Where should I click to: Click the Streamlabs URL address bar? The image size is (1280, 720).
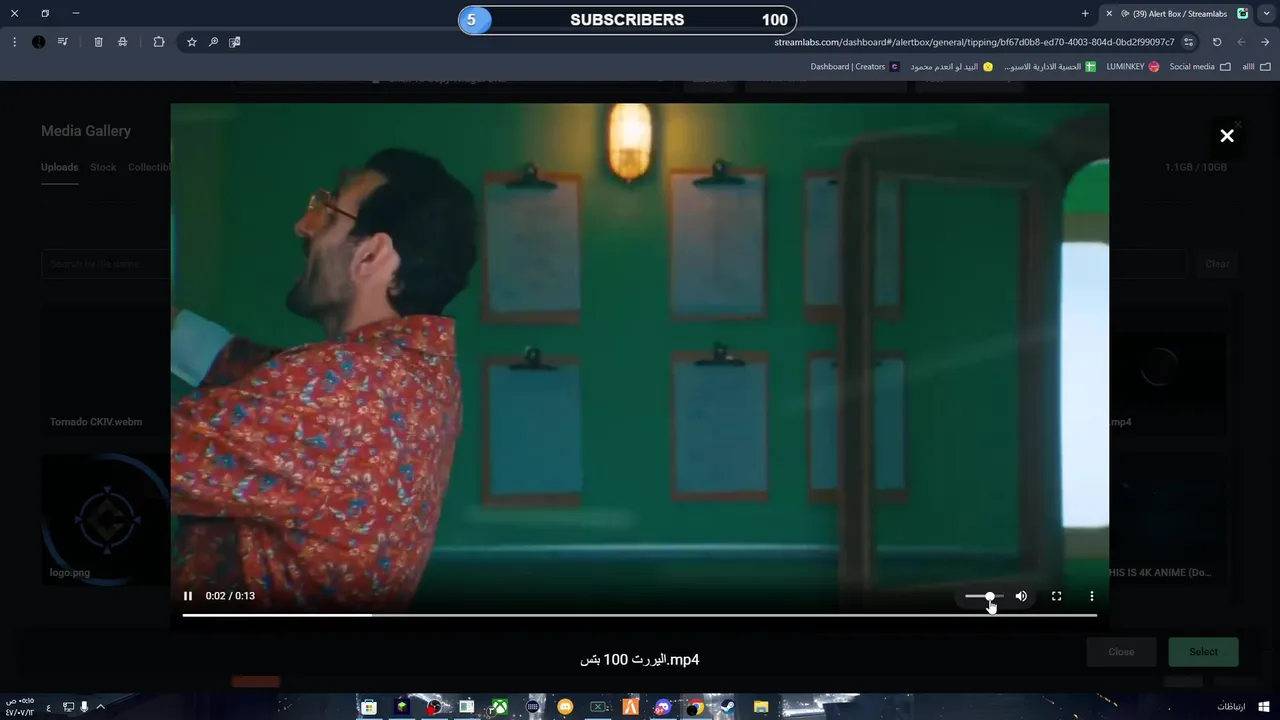(x=974, y=42)
